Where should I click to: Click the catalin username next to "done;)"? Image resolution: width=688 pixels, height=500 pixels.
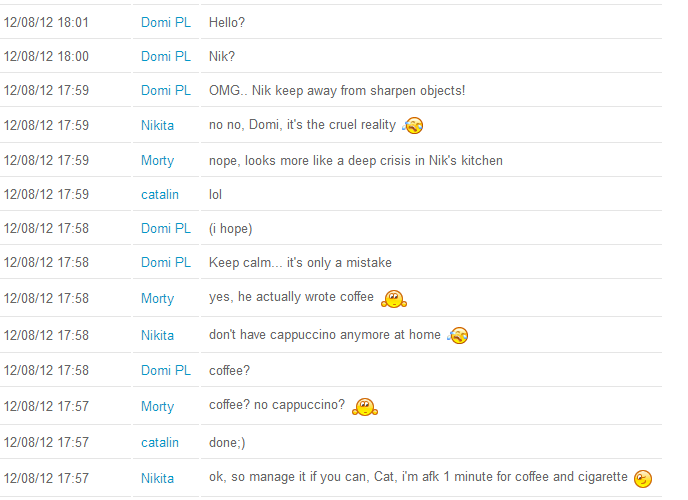[x=160, y=442]
